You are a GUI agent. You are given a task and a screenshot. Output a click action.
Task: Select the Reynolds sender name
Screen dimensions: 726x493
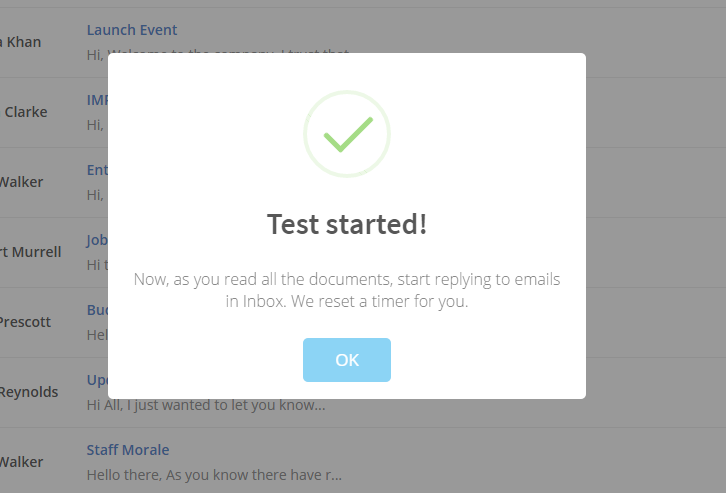coord(29,392)
